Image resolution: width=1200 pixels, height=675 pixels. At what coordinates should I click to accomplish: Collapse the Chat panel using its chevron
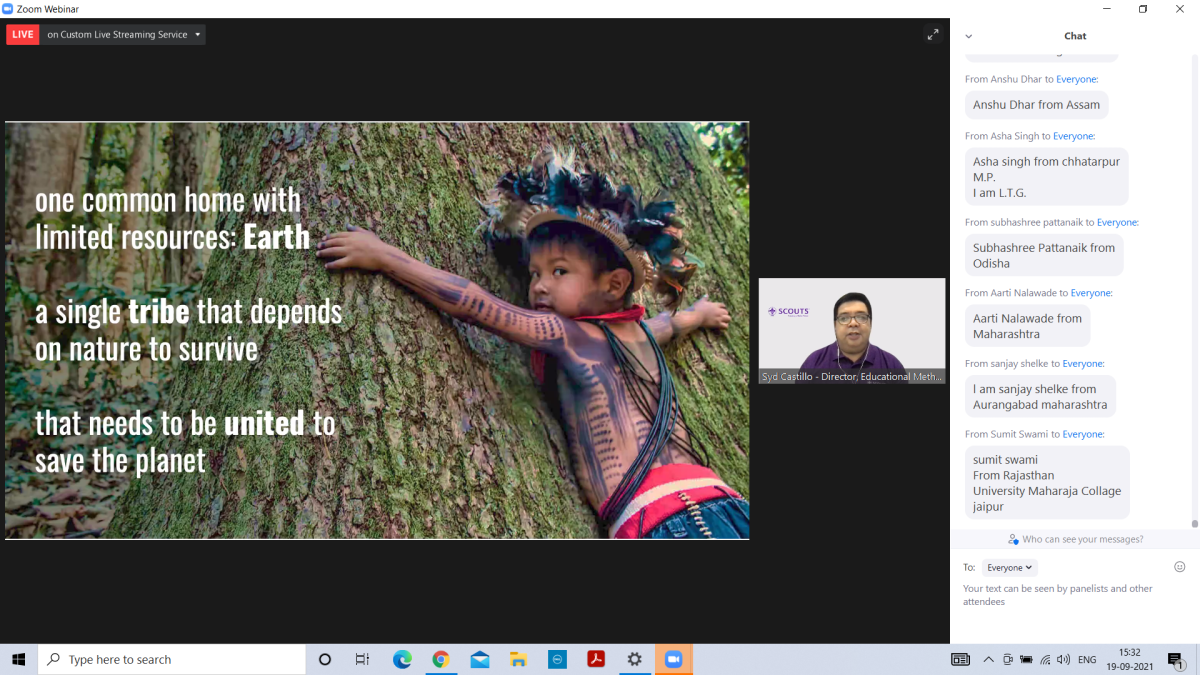click(968, 36)
